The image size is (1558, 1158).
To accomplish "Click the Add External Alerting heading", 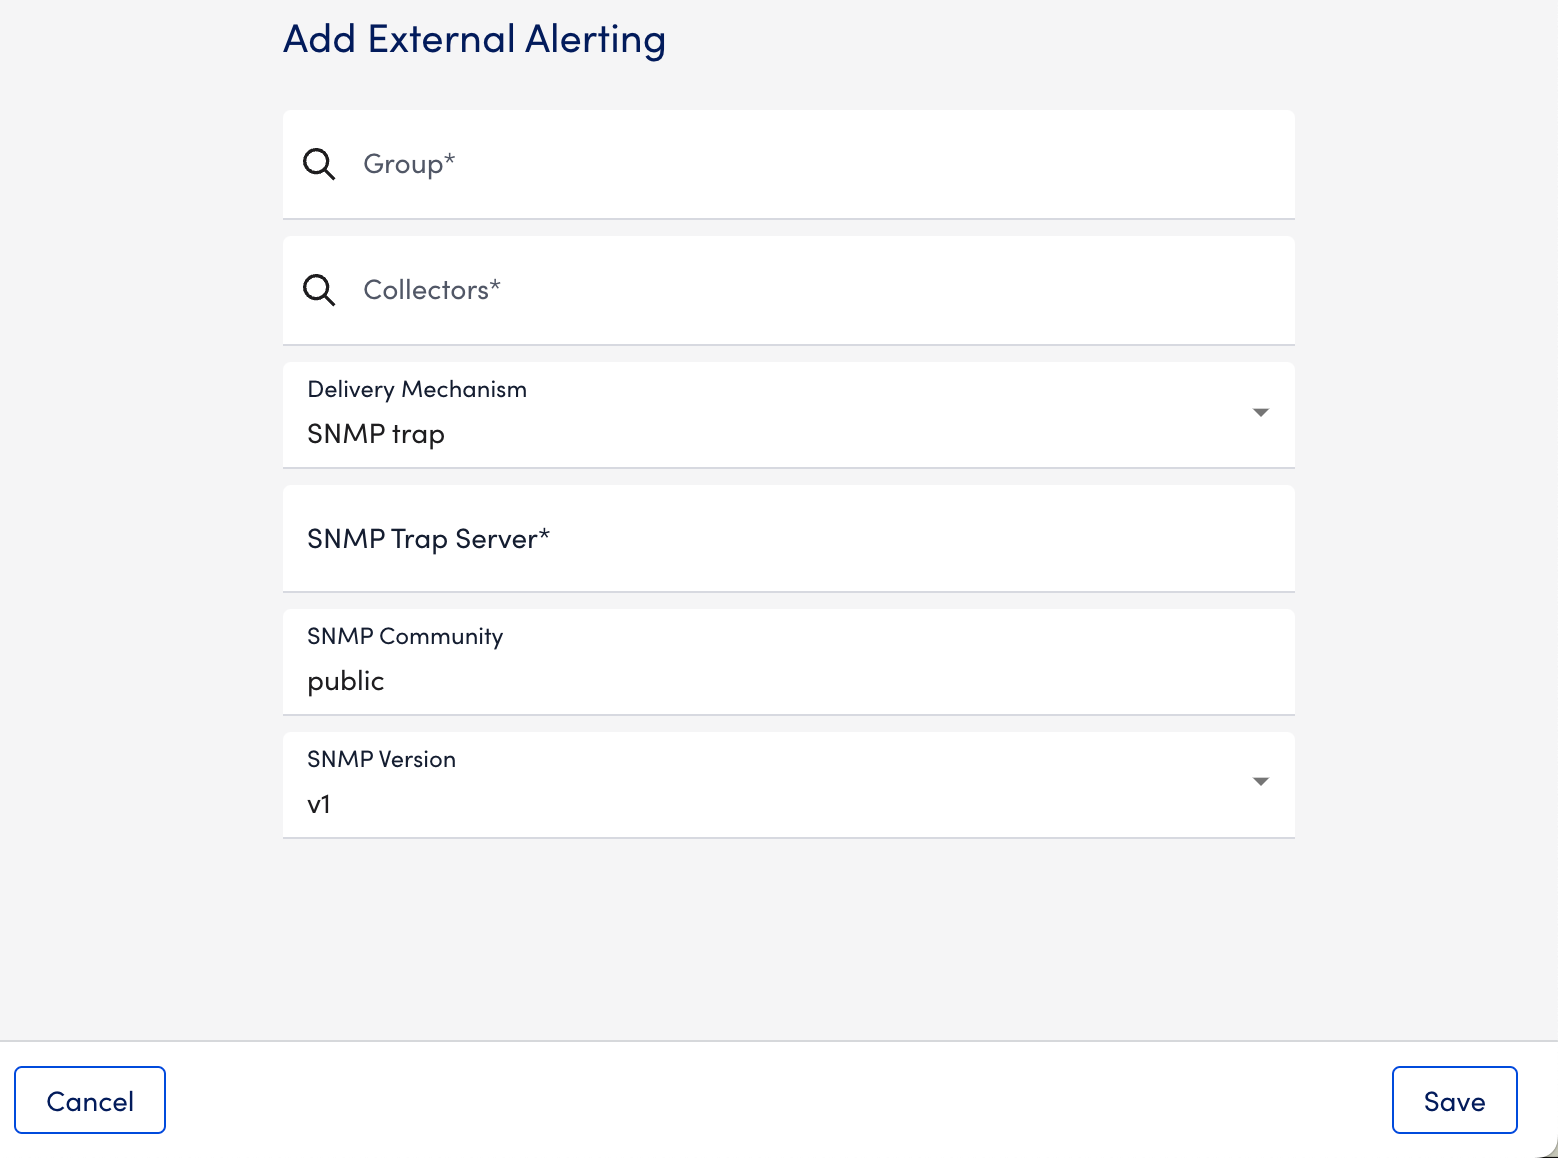I will coord(475,39).
